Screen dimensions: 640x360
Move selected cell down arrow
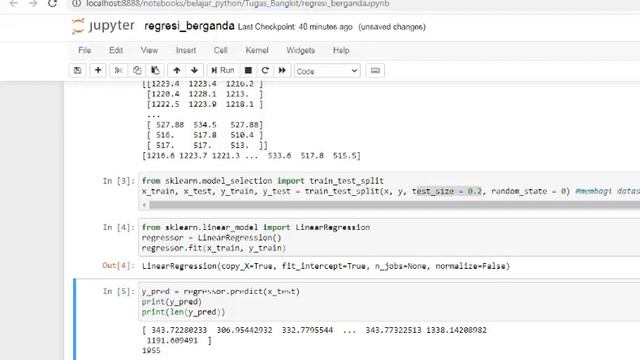195,71
